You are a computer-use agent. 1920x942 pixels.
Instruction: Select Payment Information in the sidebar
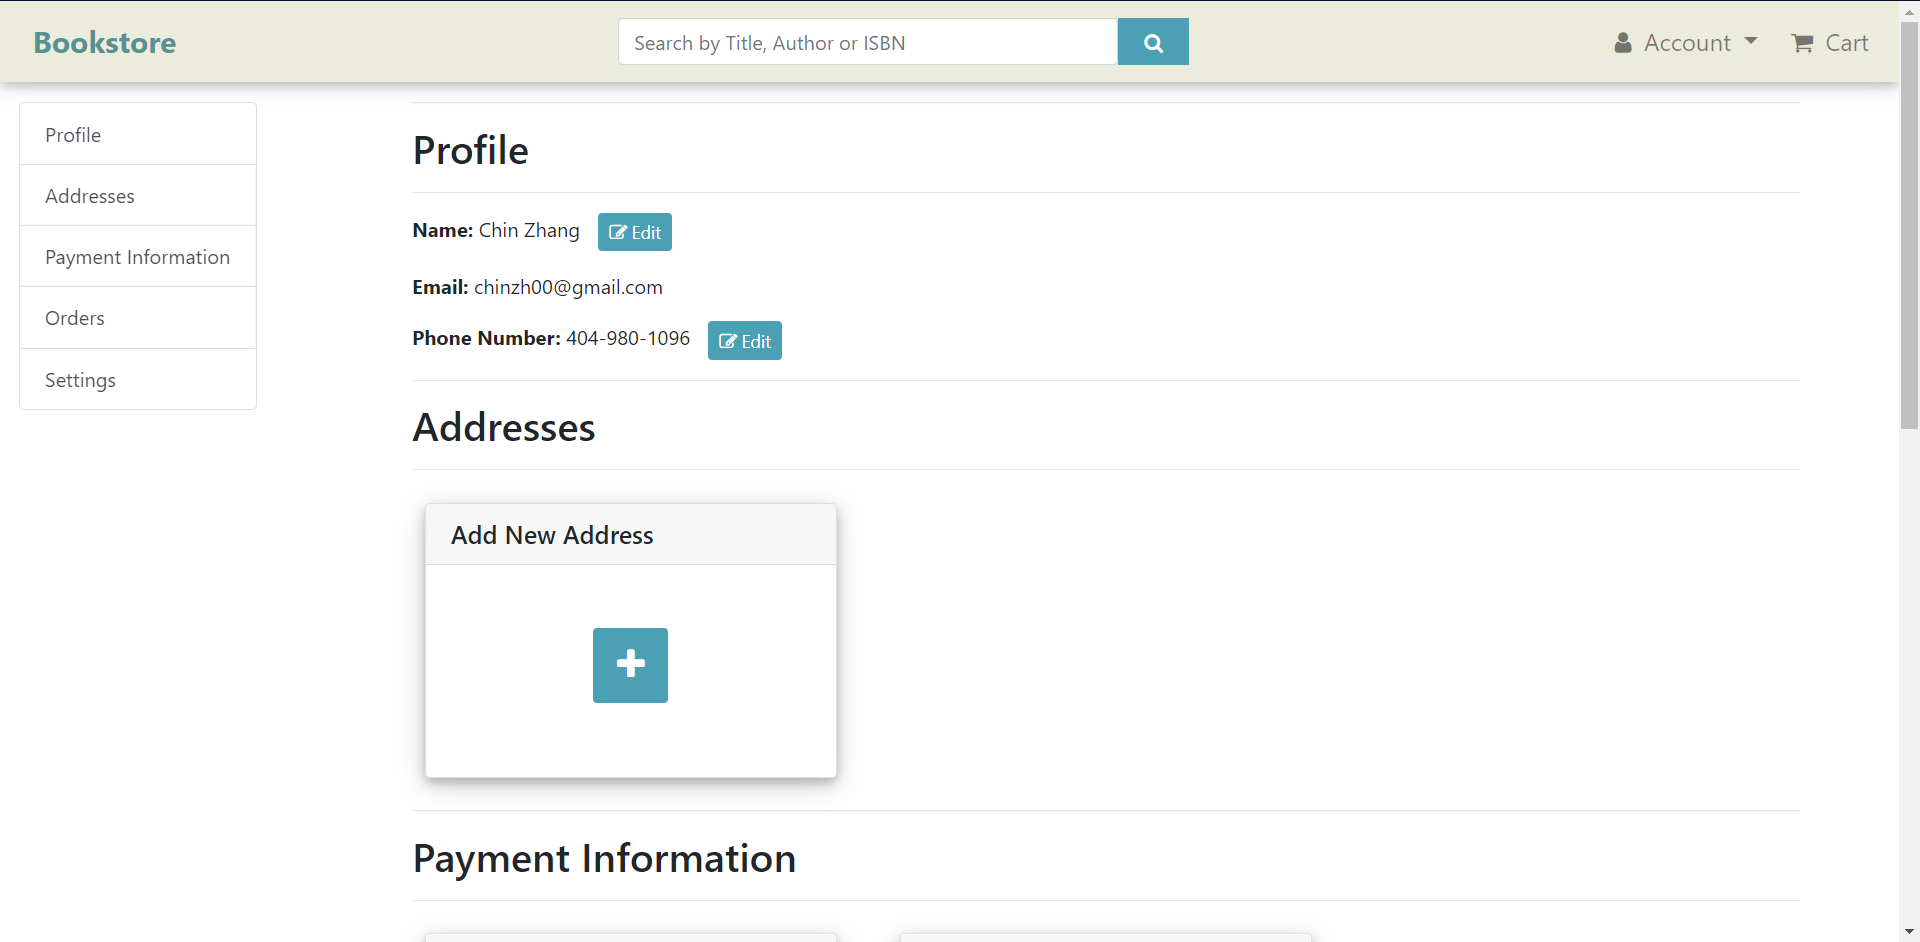tap(138, 257)
